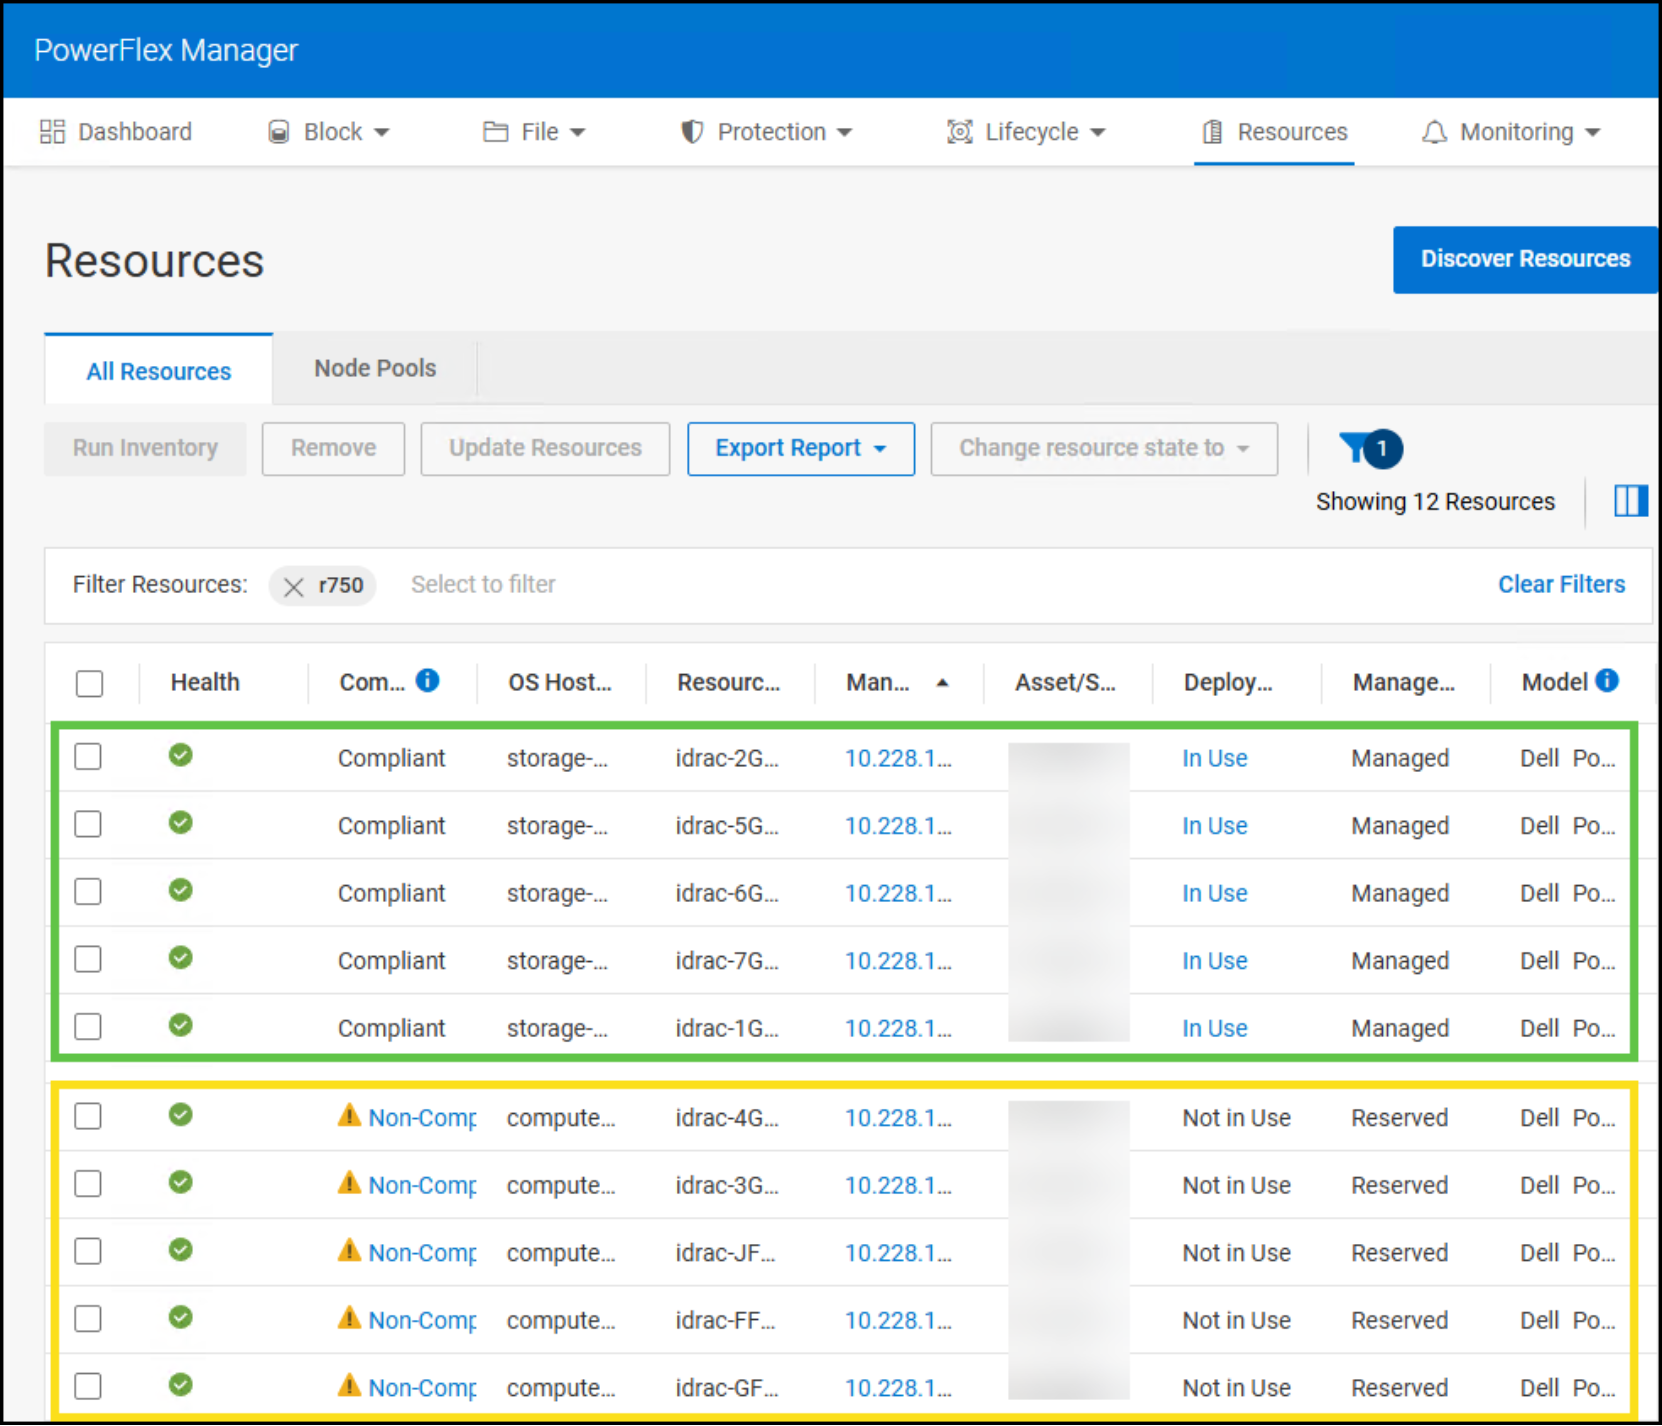The height and width of the screenshot is (1426, 1662).
Task: Select the All Resources tab
Action: tap(159, 371)
